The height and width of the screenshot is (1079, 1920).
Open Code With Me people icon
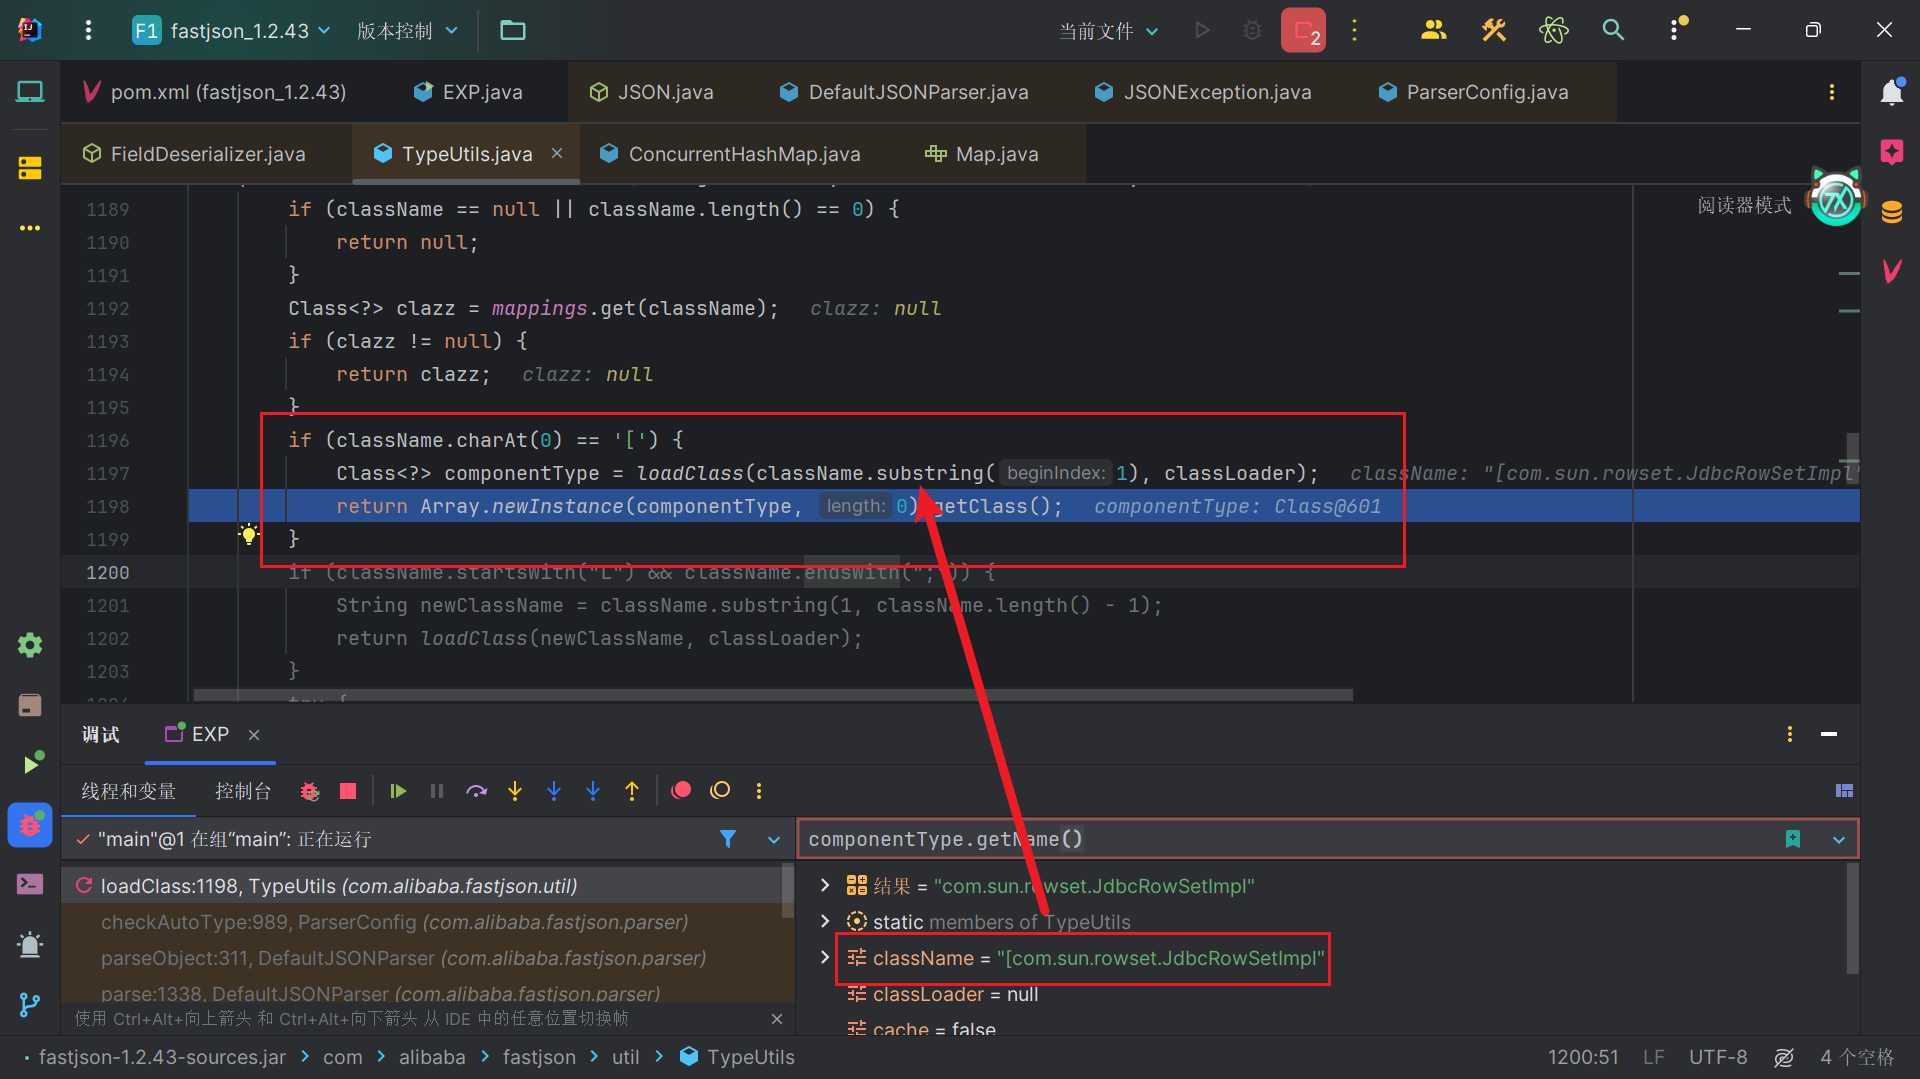point(1433,30)
